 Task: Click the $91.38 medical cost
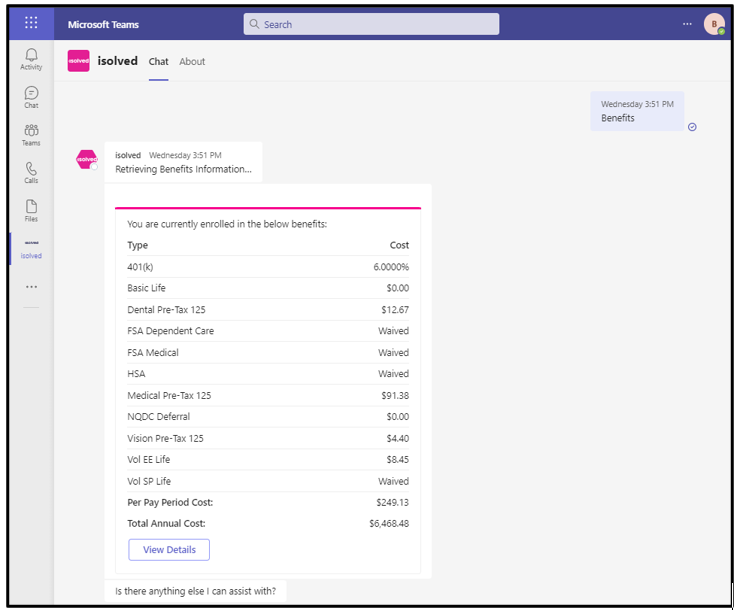click(395, 396)
